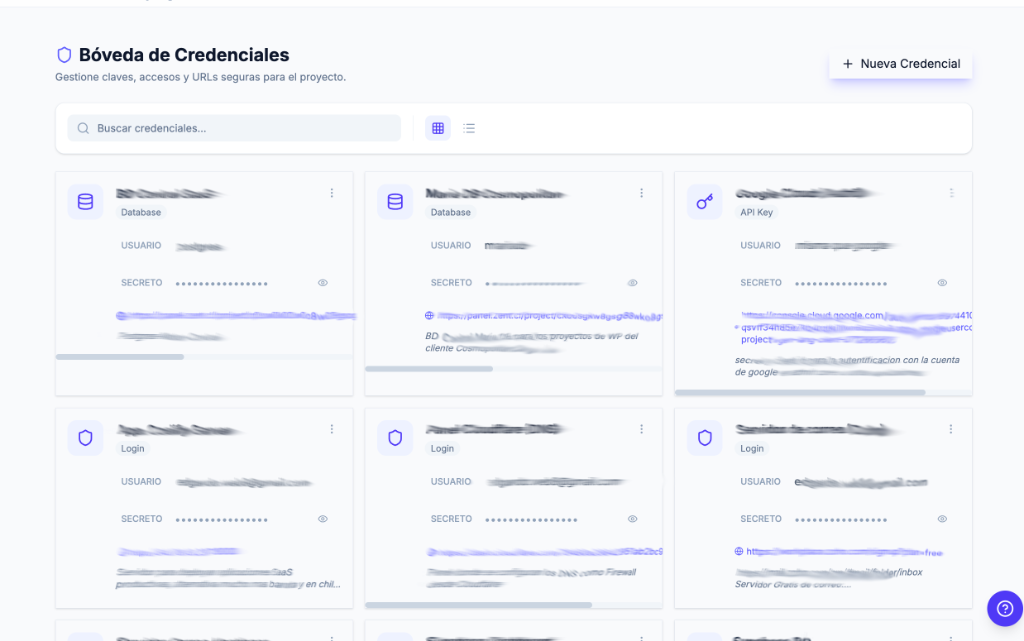Open options menu of first Database card

pyautogui.click(x=332, y=193)
